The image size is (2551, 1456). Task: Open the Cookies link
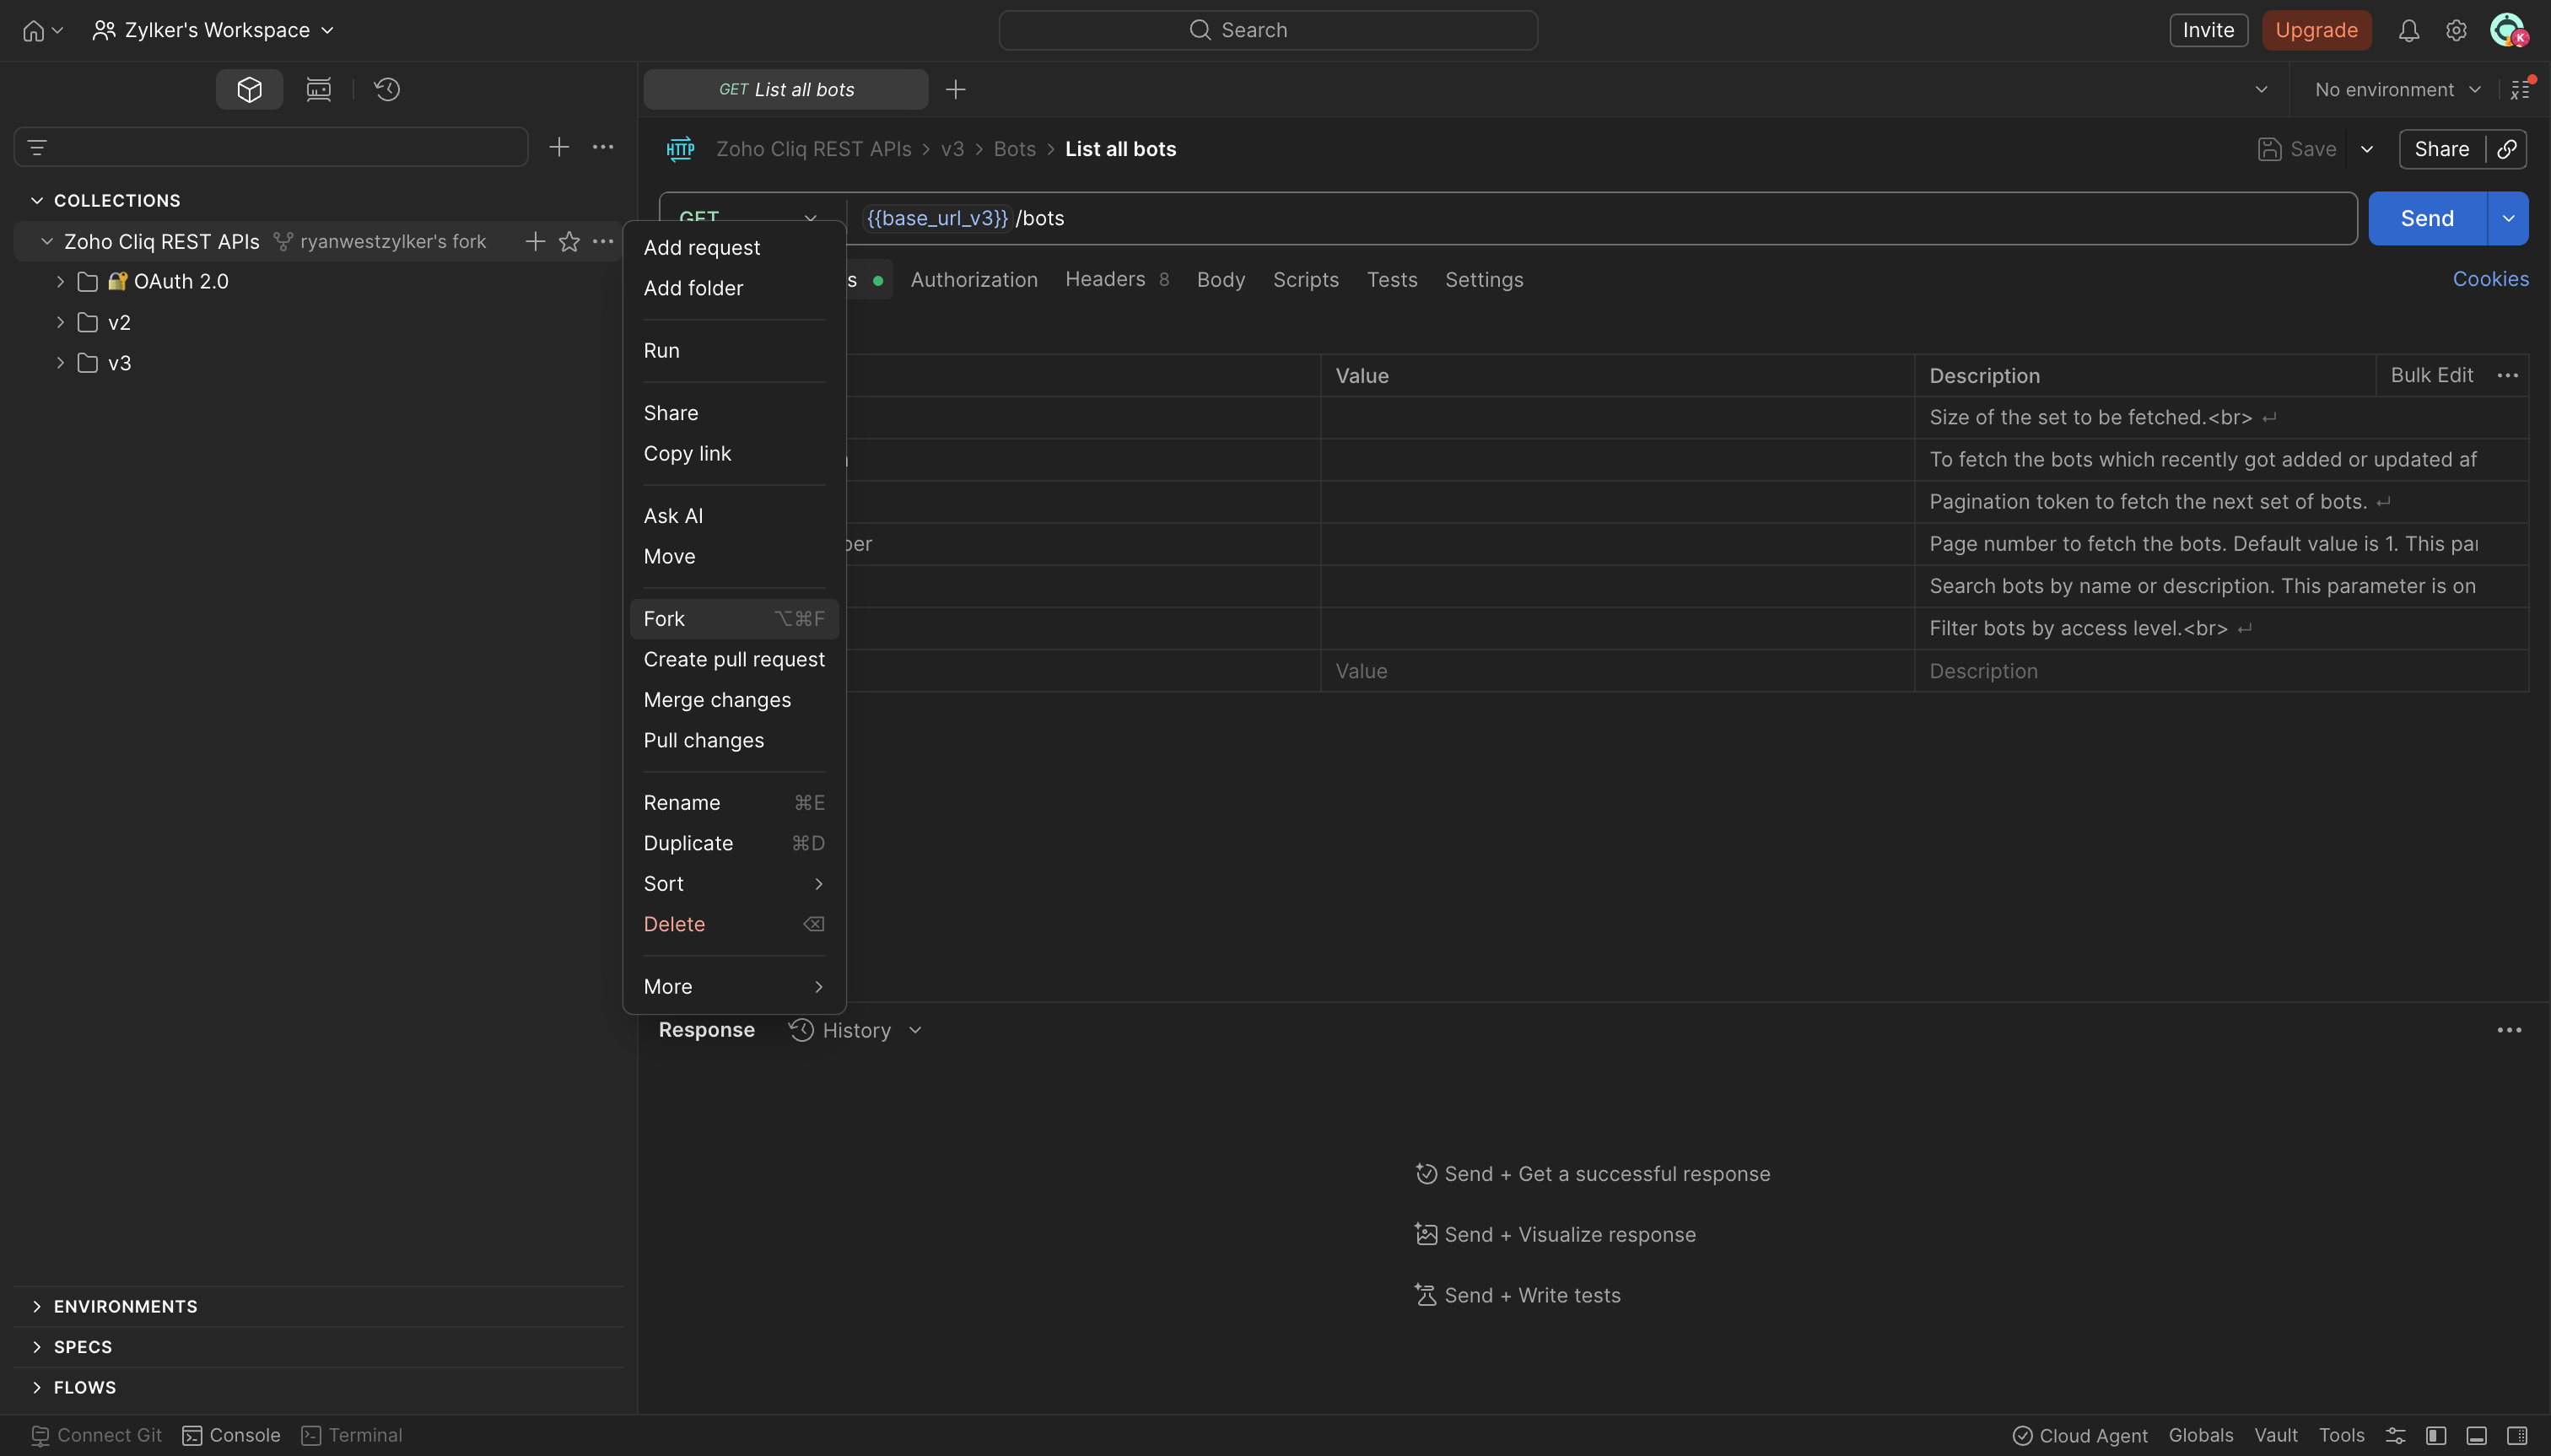click(x=2490, y=279)
